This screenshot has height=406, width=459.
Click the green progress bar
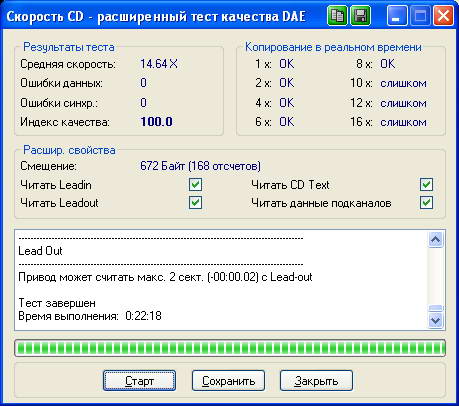click(230, 348)
